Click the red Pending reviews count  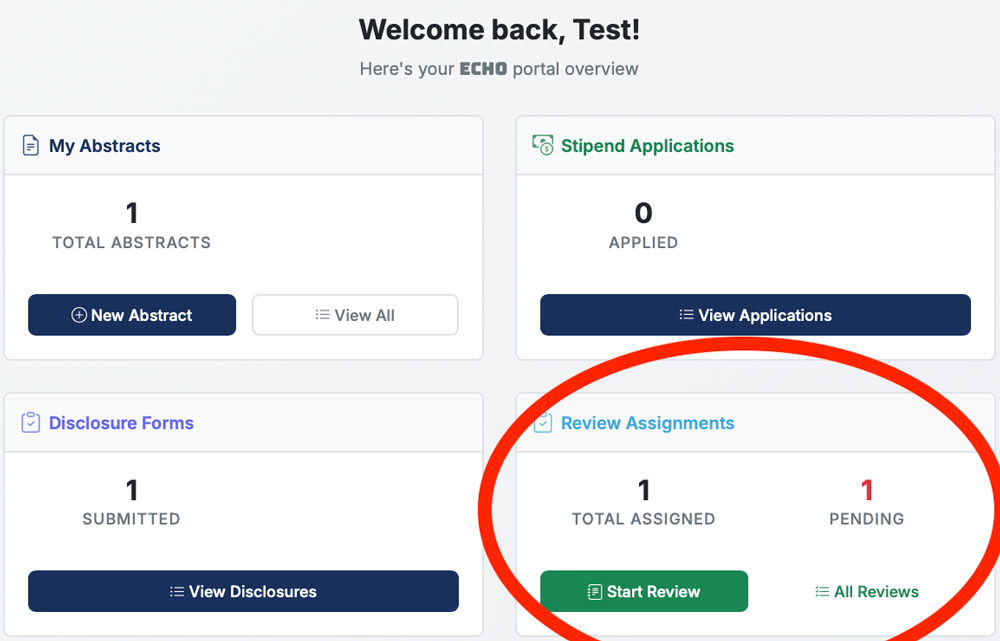point(867,490)
